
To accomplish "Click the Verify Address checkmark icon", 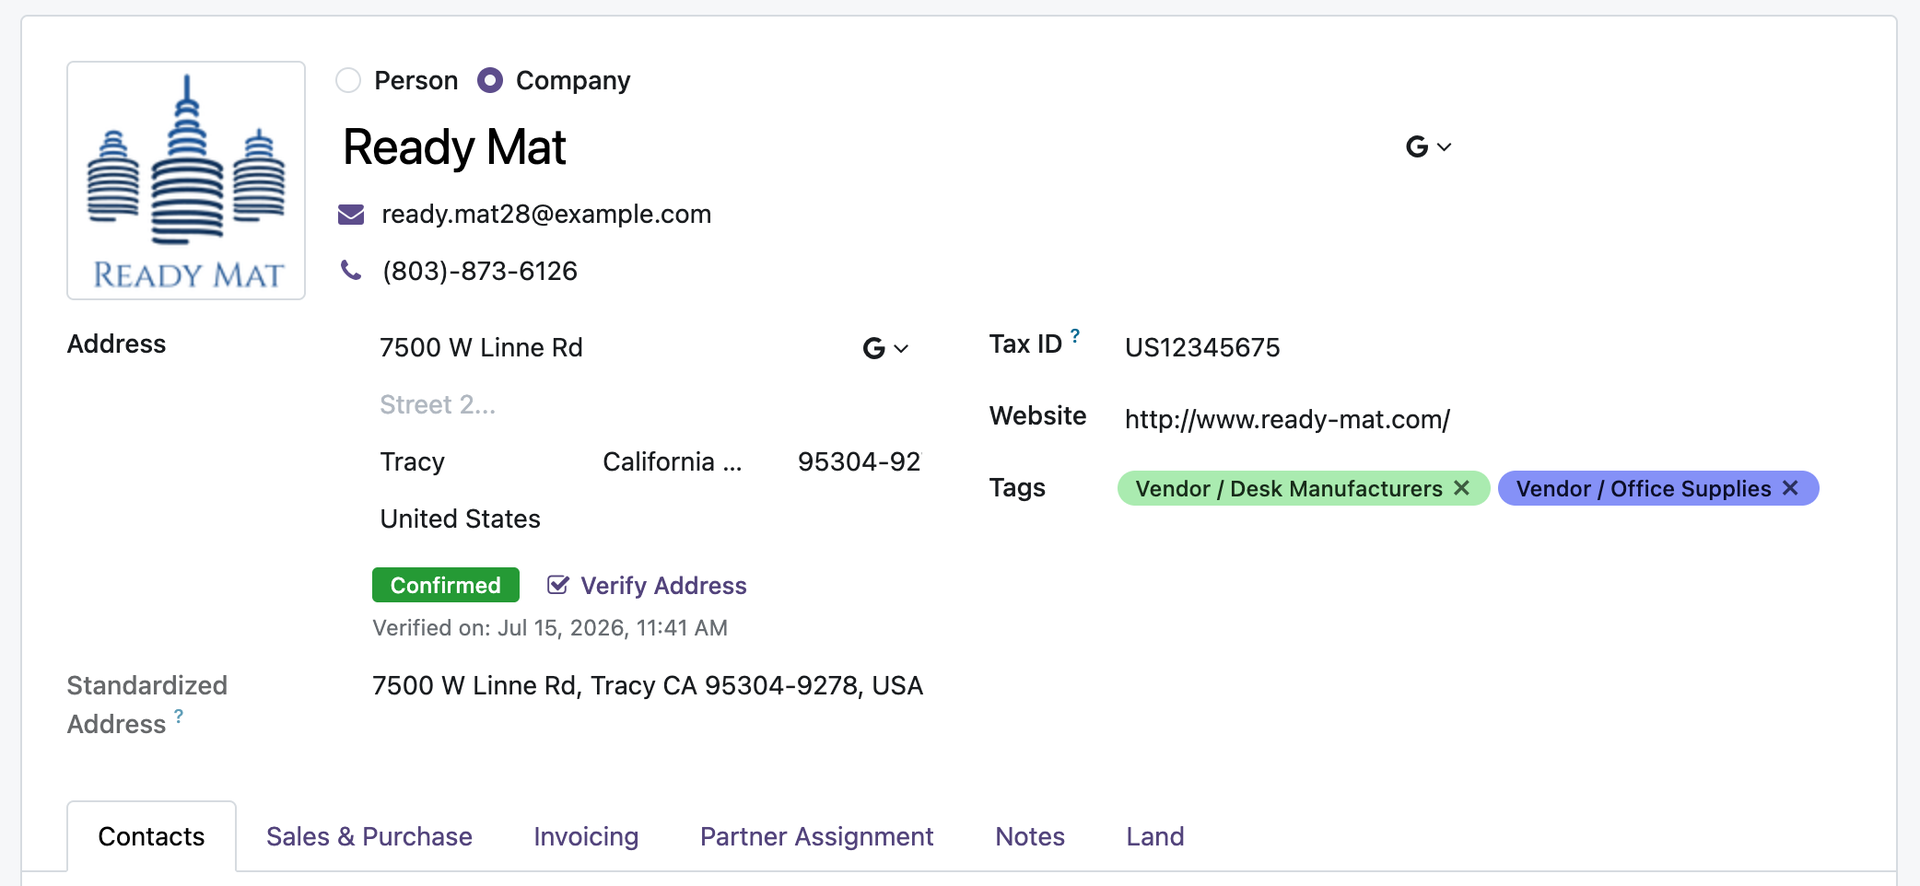I will coord(558,585).
